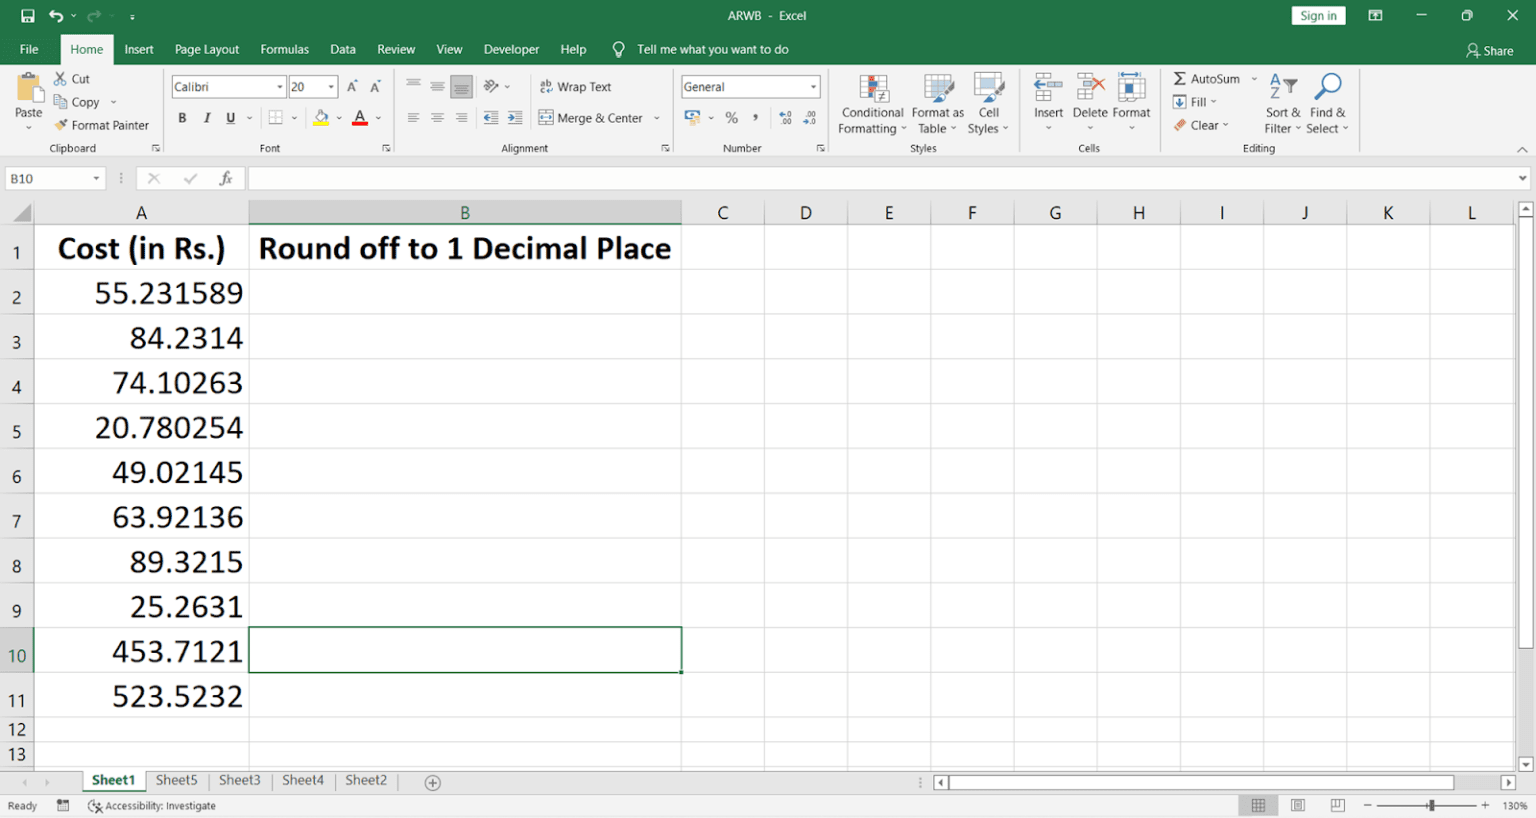
Task: Open the General number format dropdown
Action: coord(814,86)
